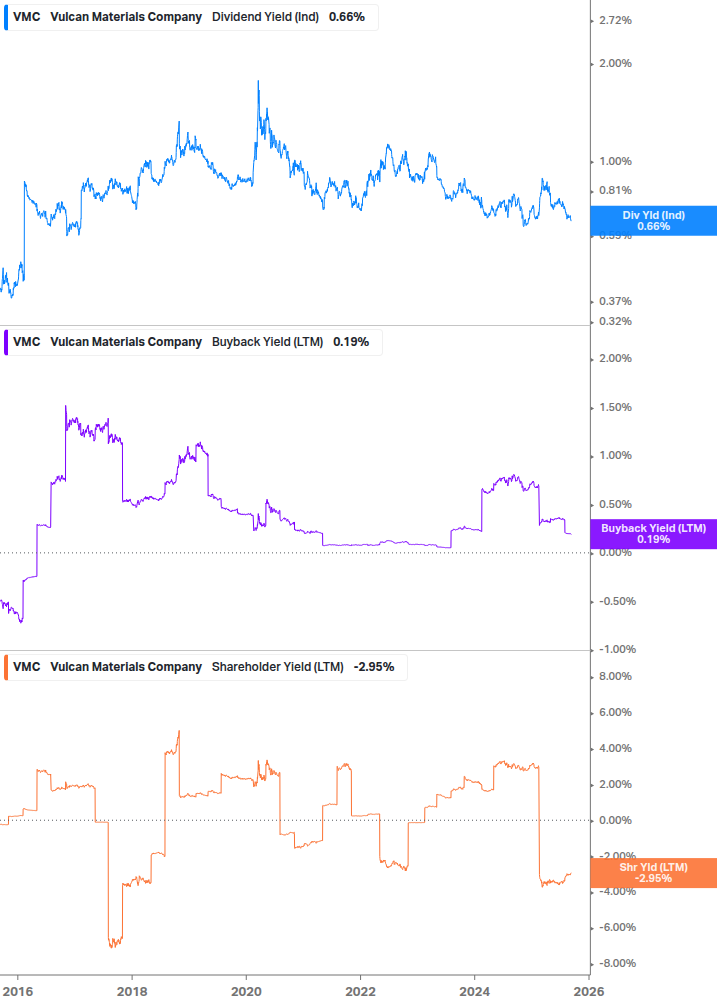Click the 2020 label on the time axis

246,992
